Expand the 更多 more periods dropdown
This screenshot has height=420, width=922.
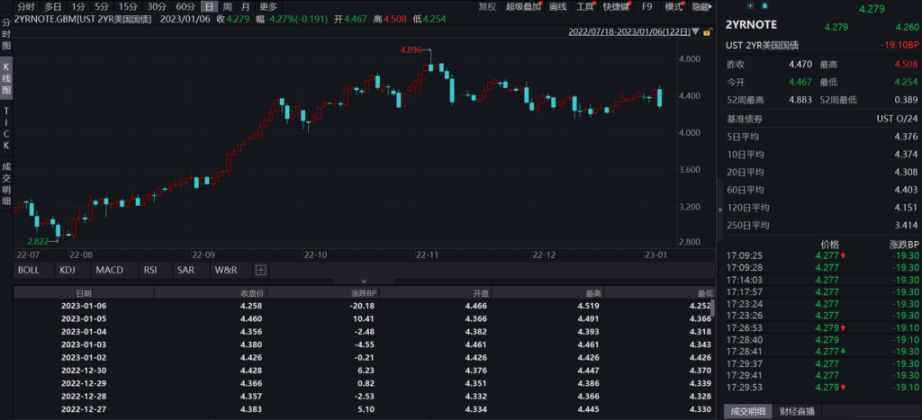[x=268, y=7]
